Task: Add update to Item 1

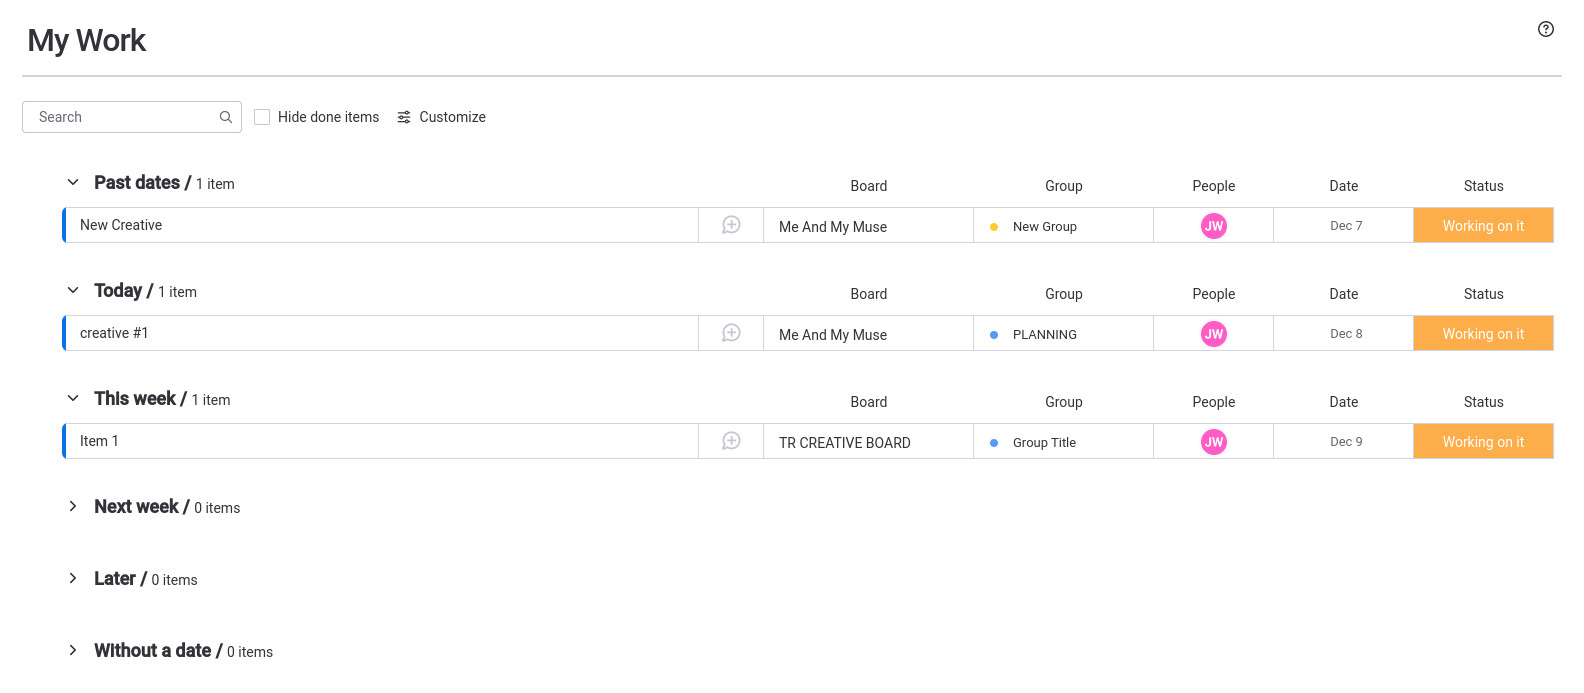Action: click(731, 441)
